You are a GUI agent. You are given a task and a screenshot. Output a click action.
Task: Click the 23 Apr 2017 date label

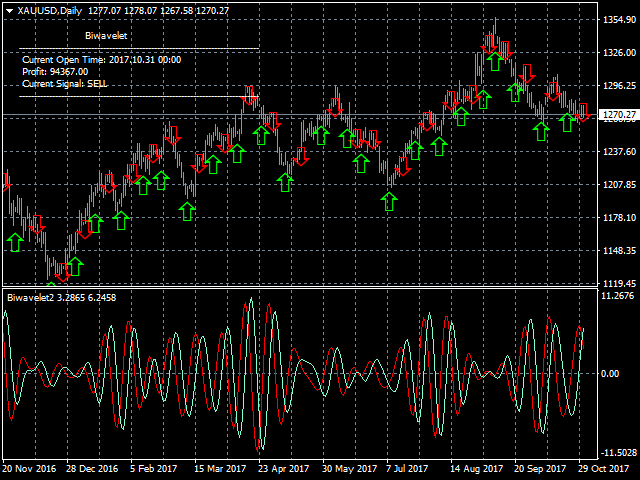point(284,469)
